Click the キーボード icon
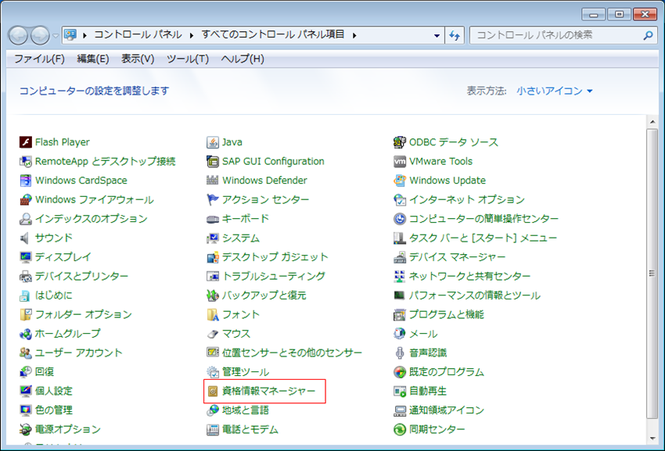The width and height of the screenshot is (665, 451). tap(212, 219)
